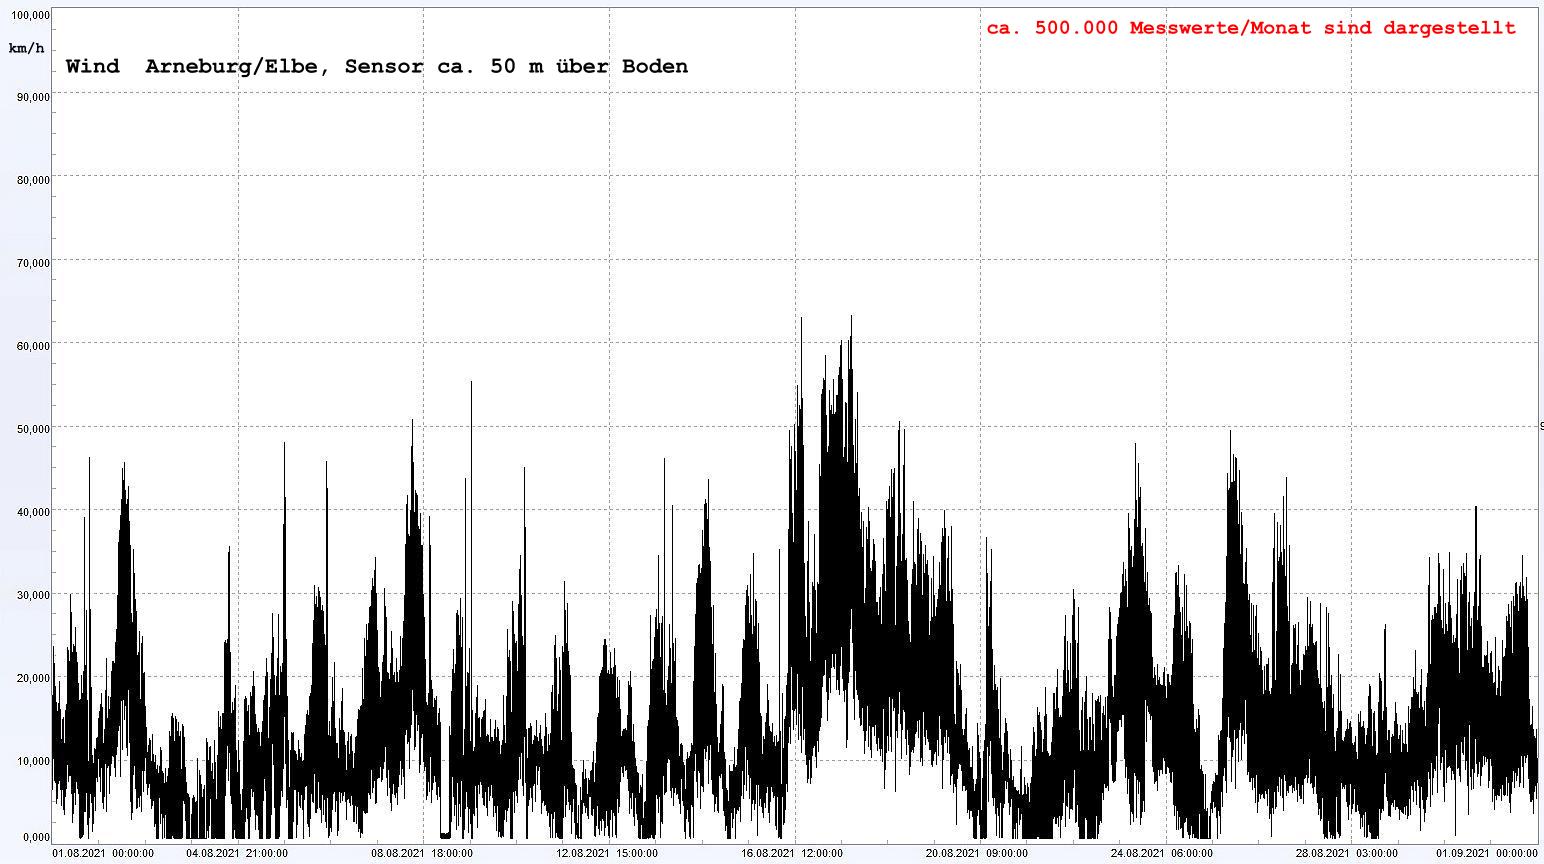Select the 01.09.2021 00:00:00 date label
Image resolution: width=1544 pixels, height=864 pixels.
(x=1487, y=853)
